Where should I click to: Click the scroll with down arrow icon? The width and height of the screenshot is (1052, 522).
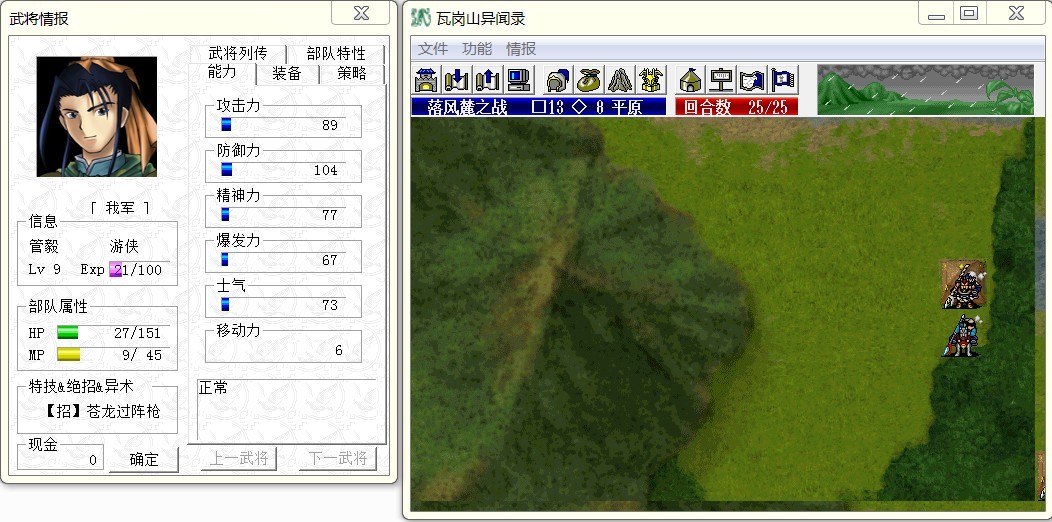[457, 80]
